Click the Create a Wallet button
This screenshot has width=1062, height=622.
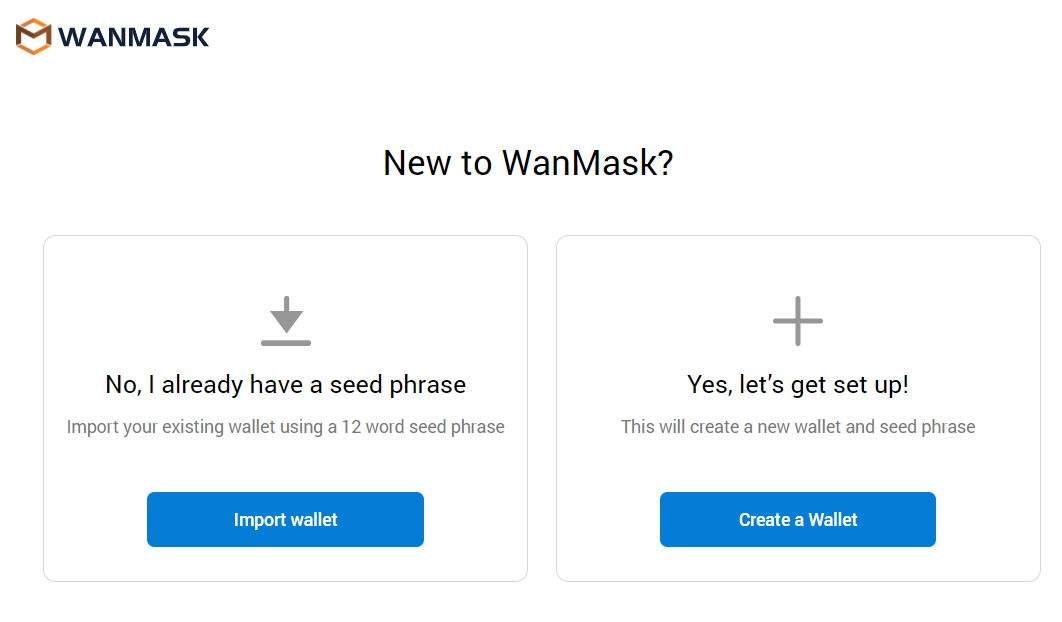[x=798, y=519]
